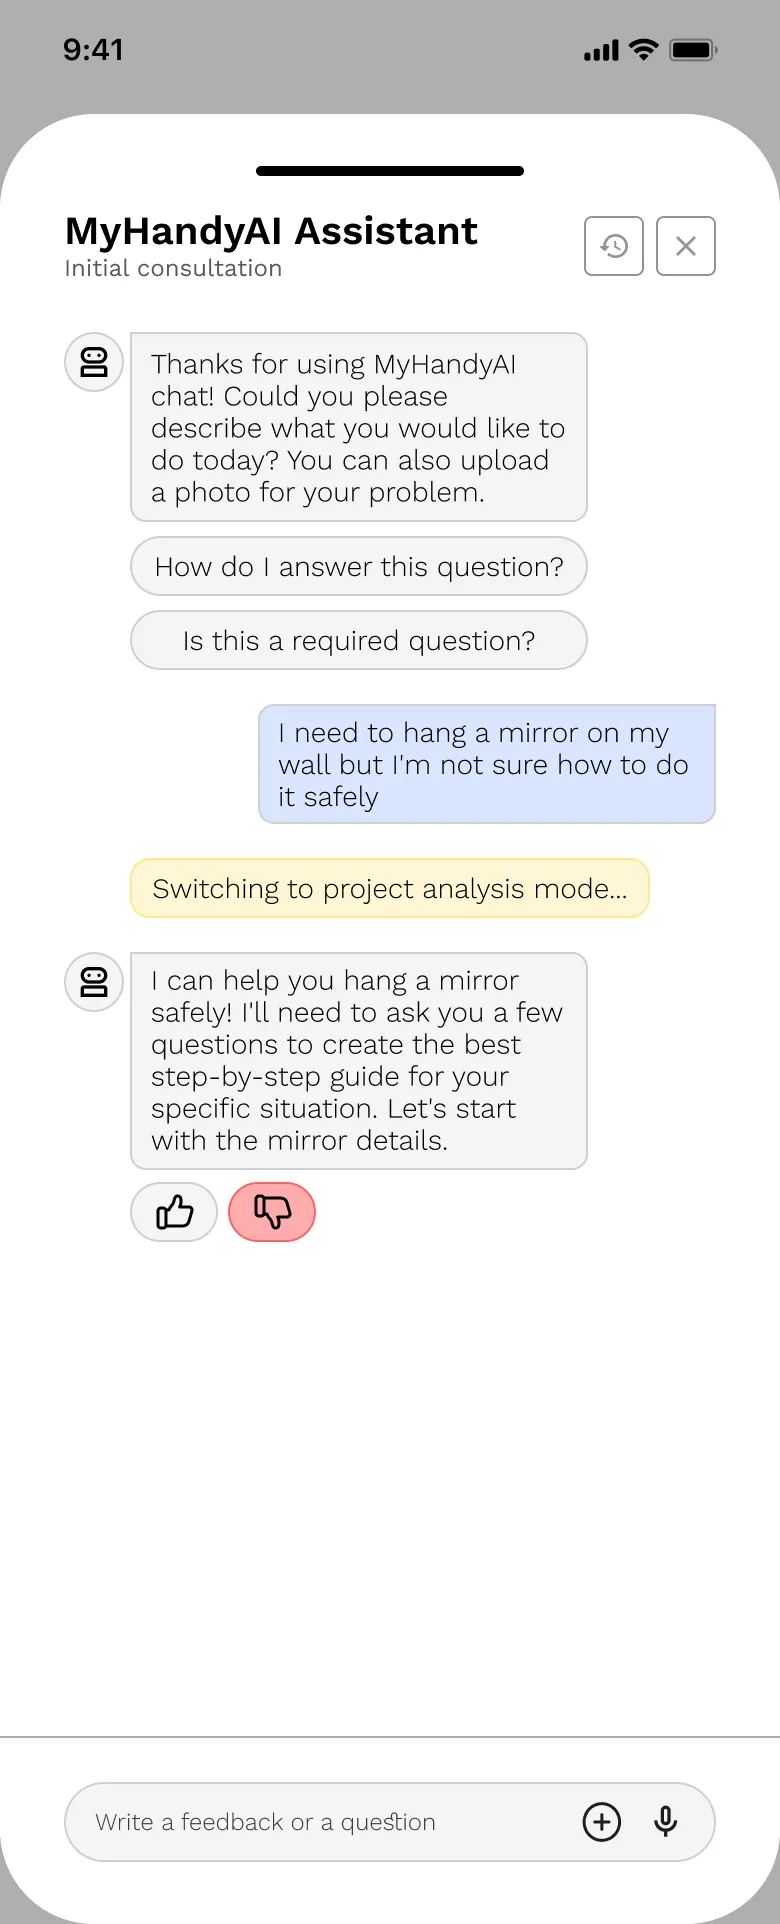The width and height of the screenshot is (780, 1924).
Task: Select "How do I answer this question?" suggestion
Action: 359,567
